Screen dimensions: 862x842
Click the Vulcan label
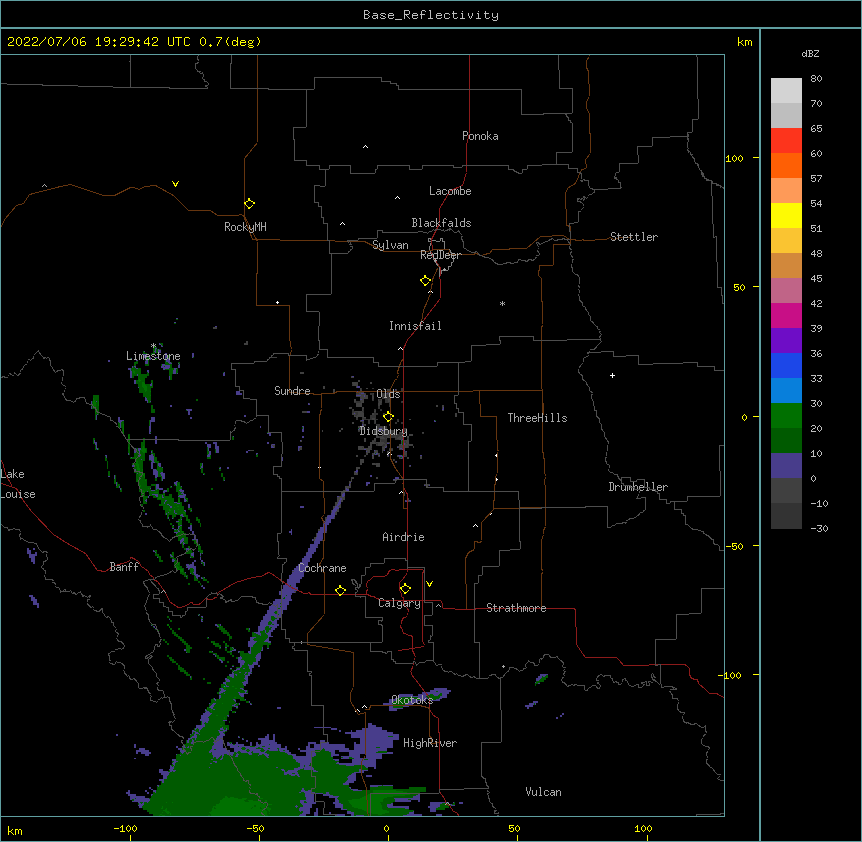pyautogui.click(x=543, y=792)
